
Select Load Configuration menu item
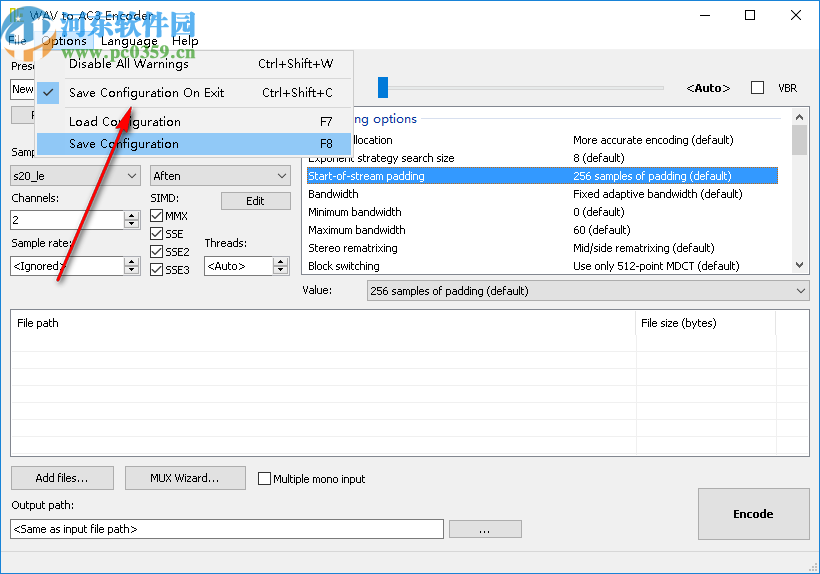[x=195, y=122]
